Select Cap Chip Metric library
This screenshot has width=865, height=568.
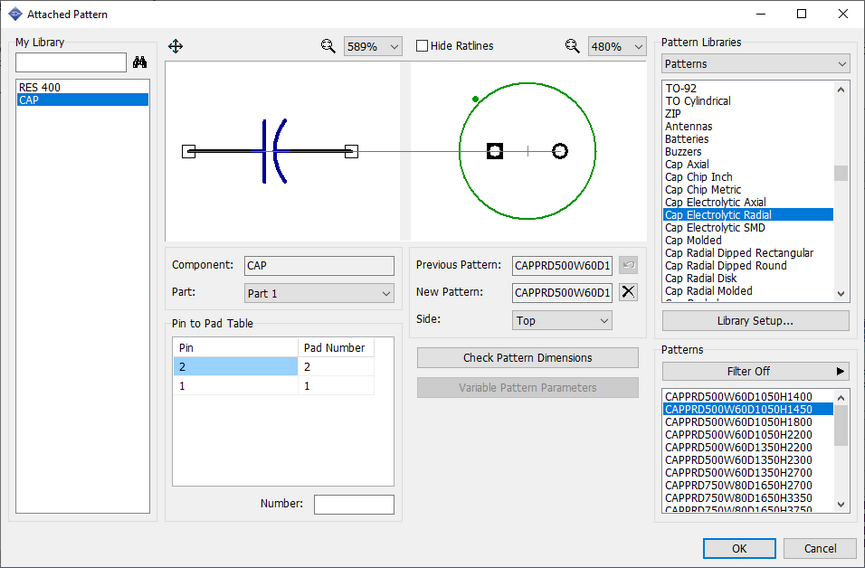(x=748, y=190)
